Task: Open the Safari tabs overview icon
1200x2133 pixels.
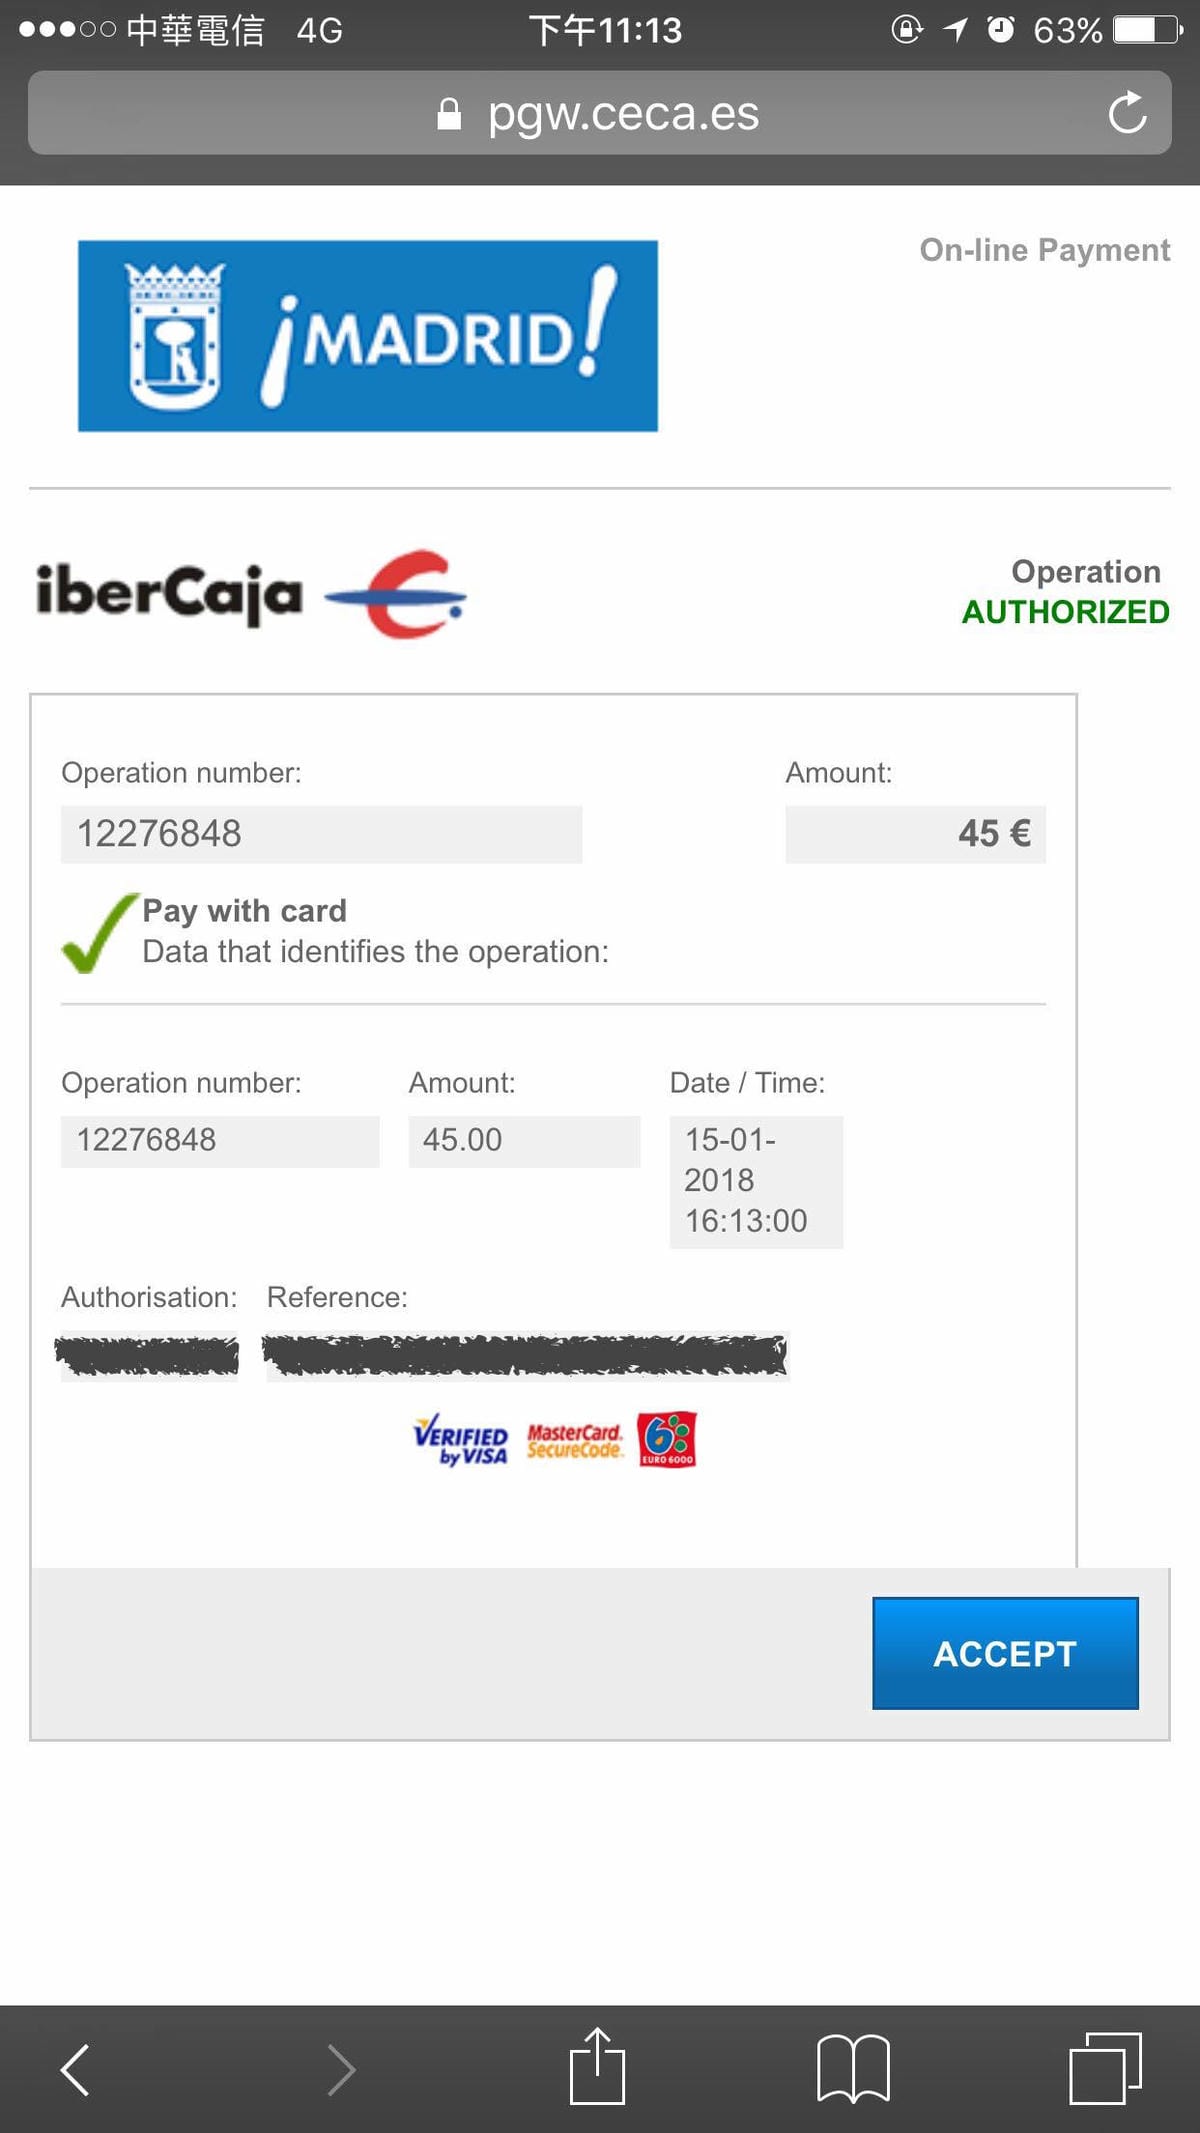Action: 1105,2069
